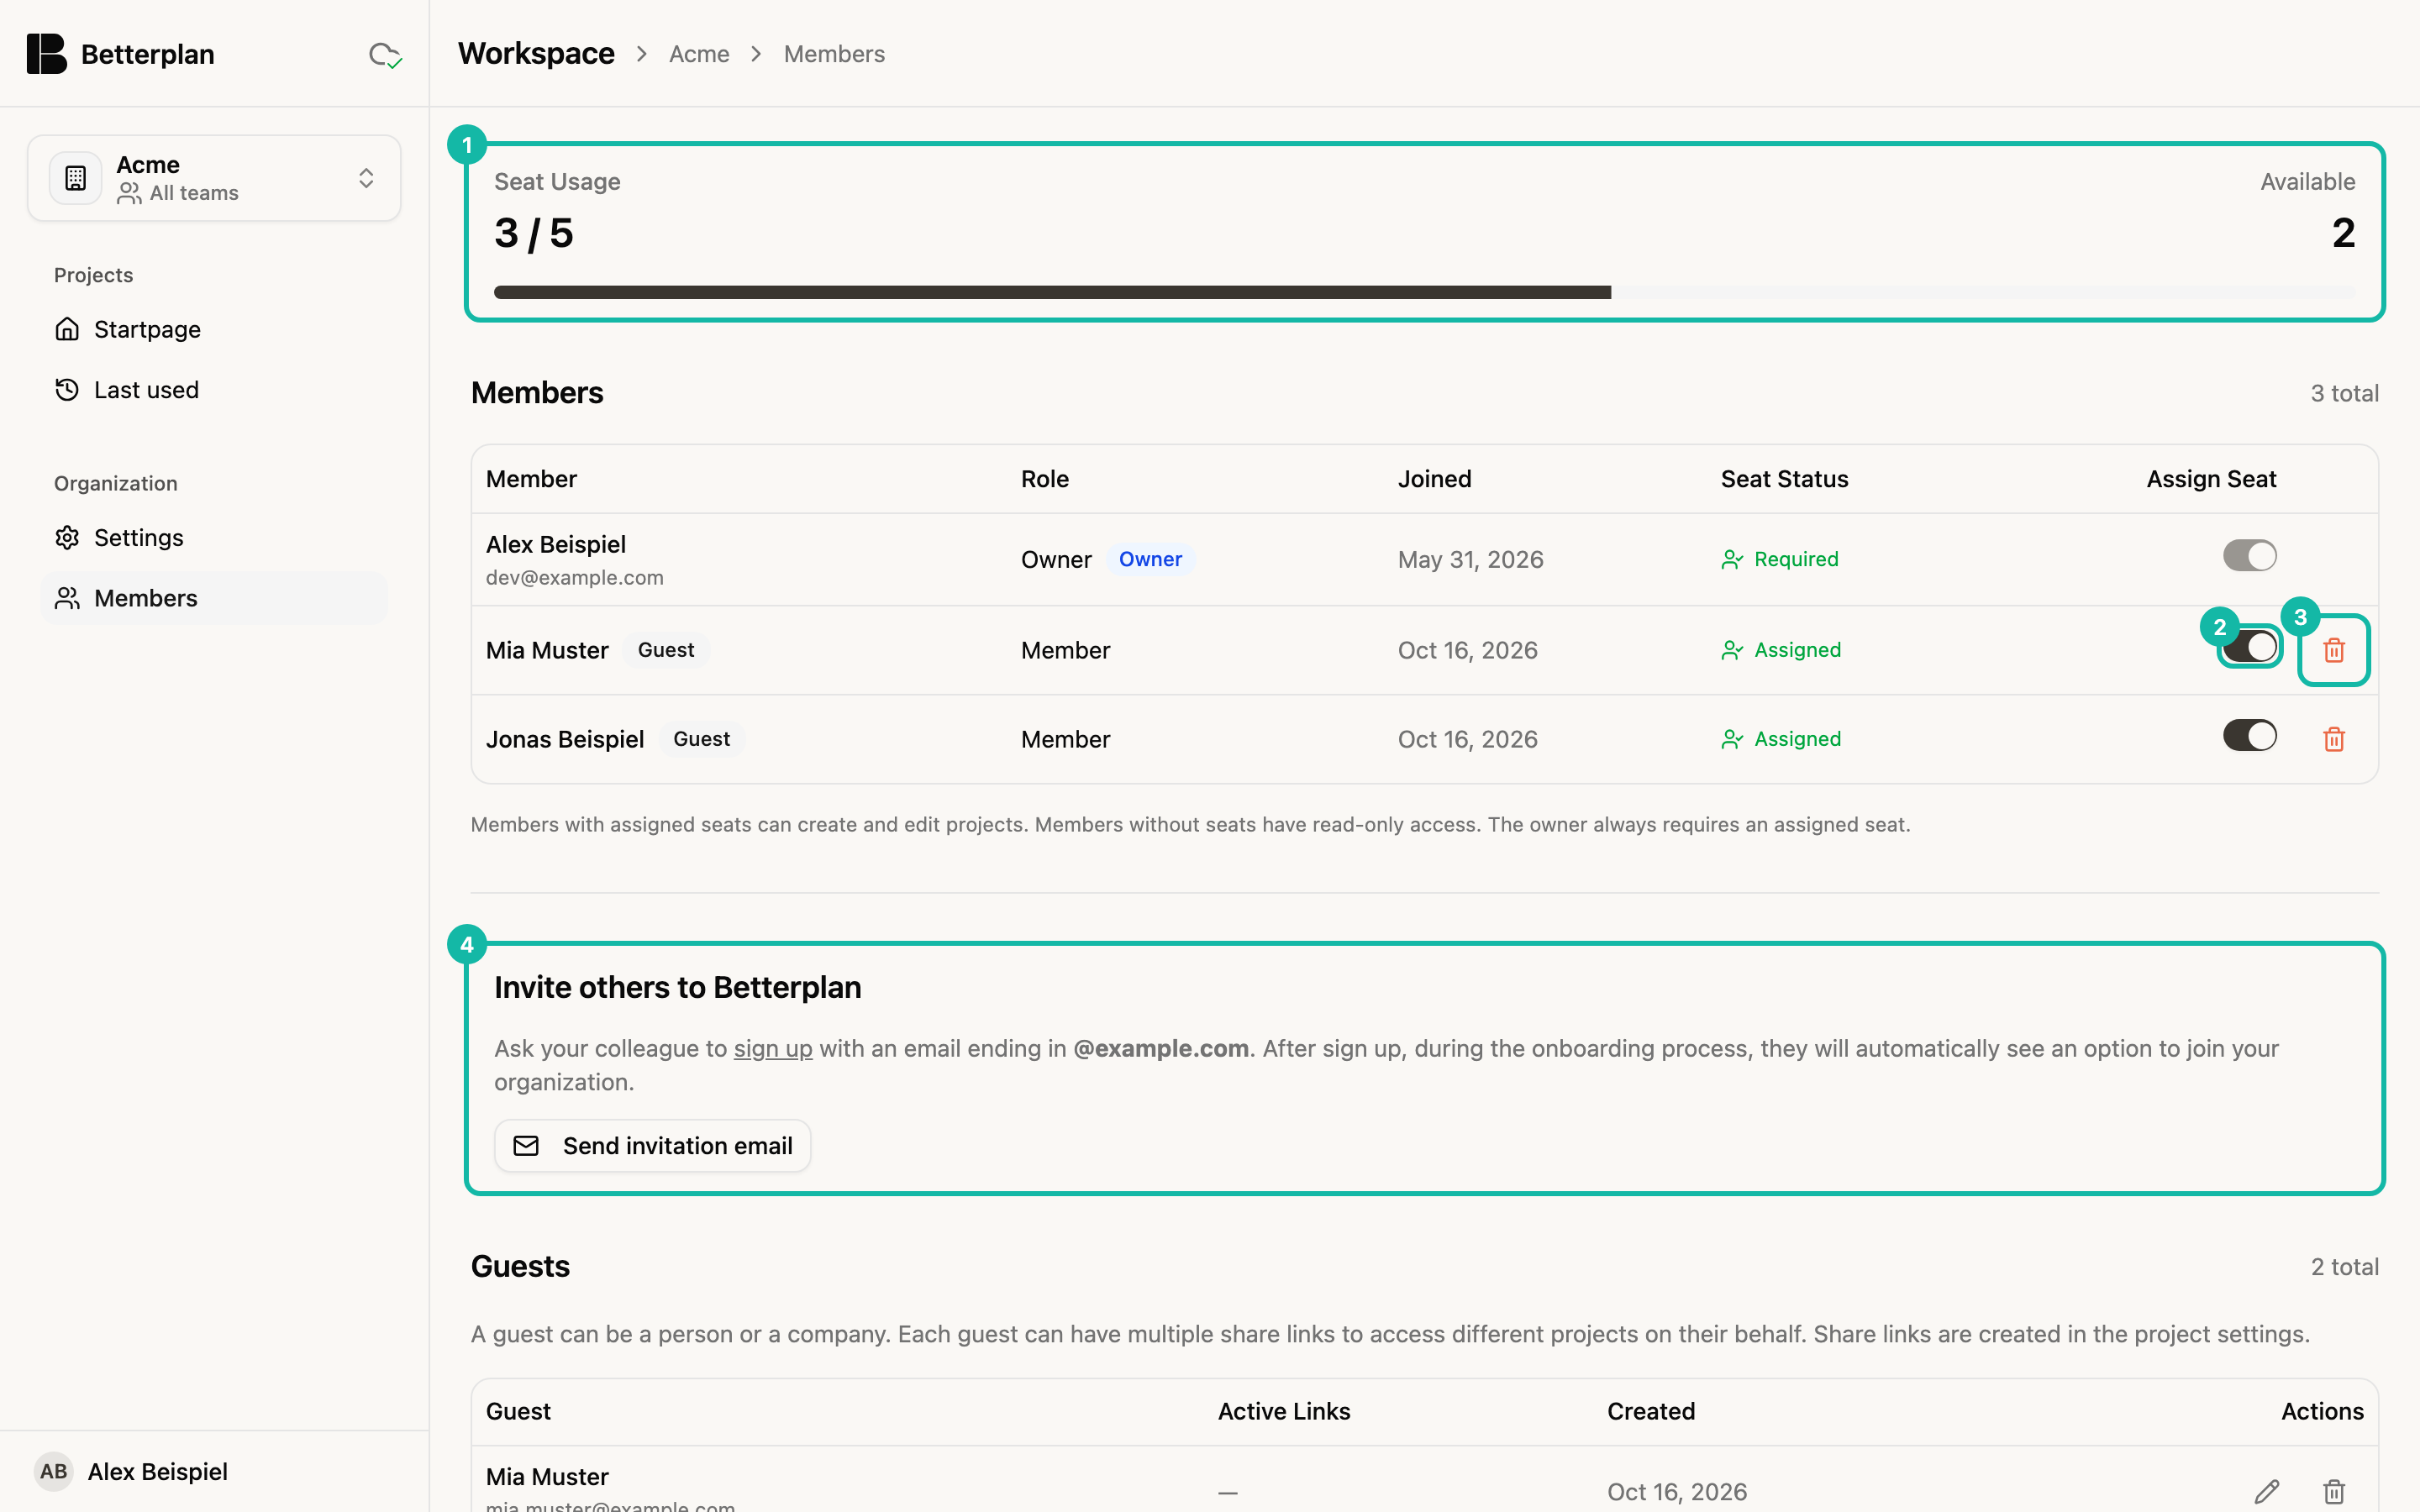Click the Active Links column header

[1284, 1411]
